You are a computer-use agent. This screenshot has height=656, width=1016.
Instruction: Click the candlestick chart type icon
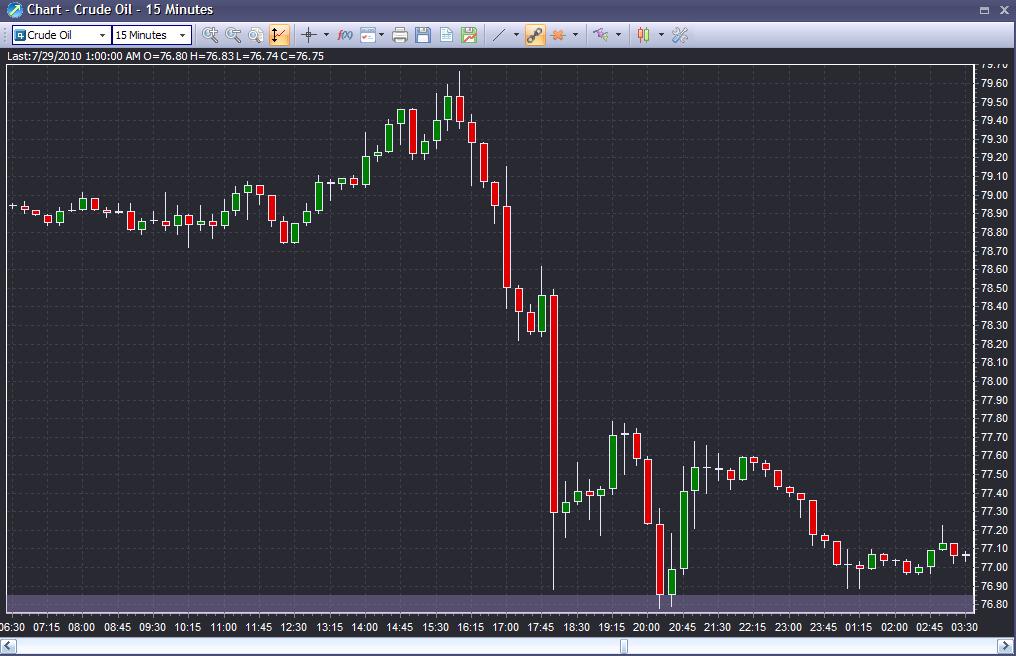[x=643, y=35]
